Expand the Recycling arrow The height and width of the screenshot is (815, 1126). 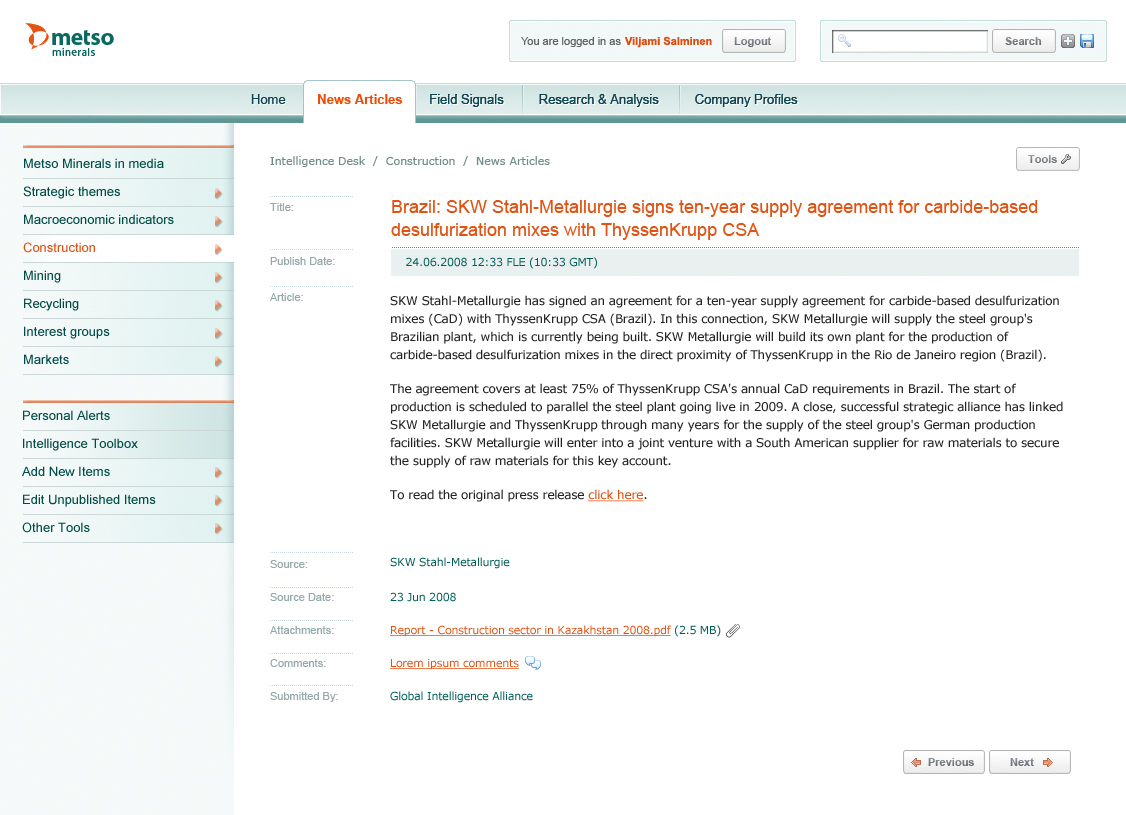coord(218,305)
